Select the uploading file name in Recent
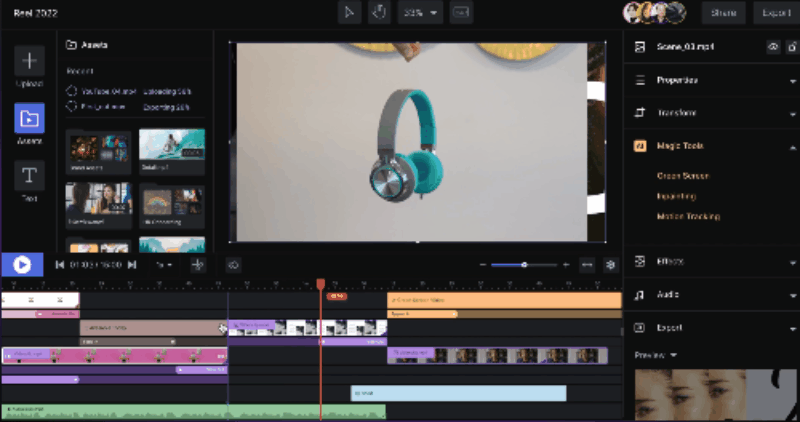Viewport: 800px width, 422px height. [x=109, y=92]
